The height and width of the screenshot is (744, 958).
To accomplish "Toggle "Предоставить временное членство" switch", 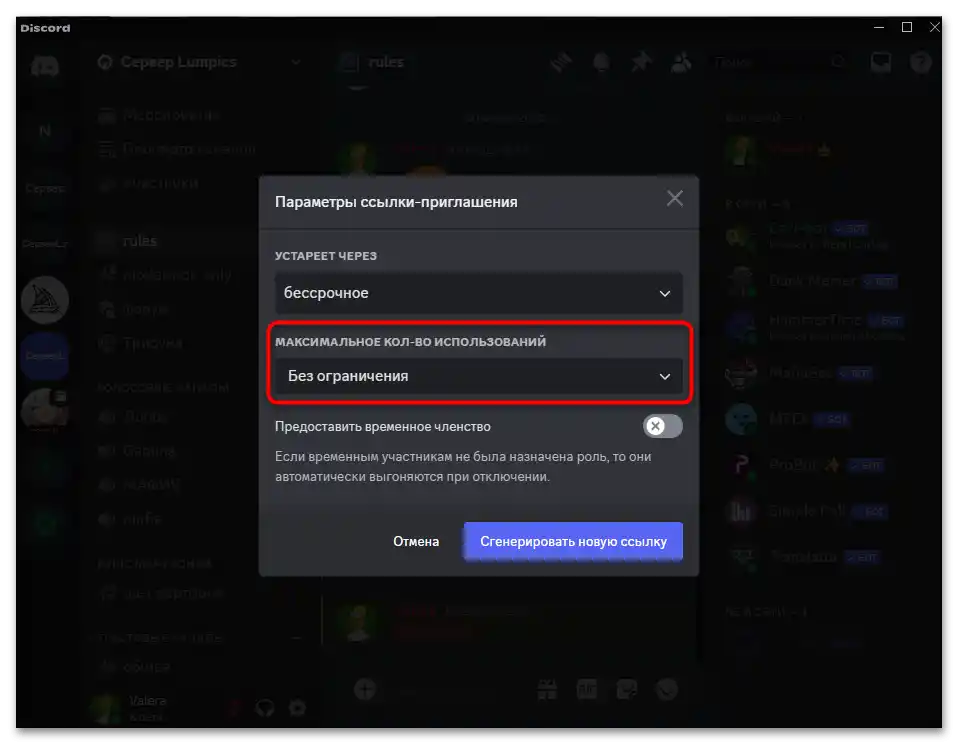I will pos(662,426).
